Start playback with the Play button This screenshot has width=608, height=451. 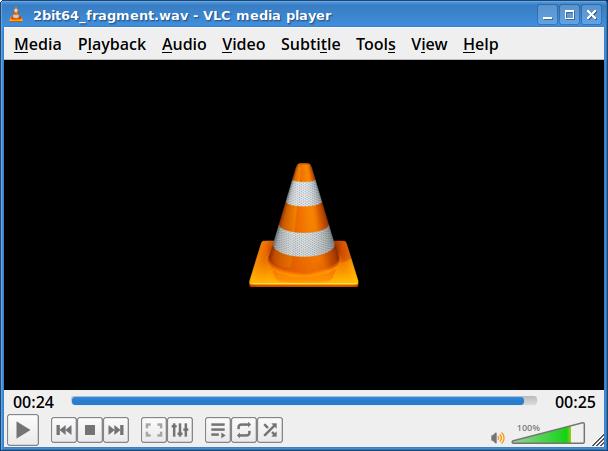(23, 430)
